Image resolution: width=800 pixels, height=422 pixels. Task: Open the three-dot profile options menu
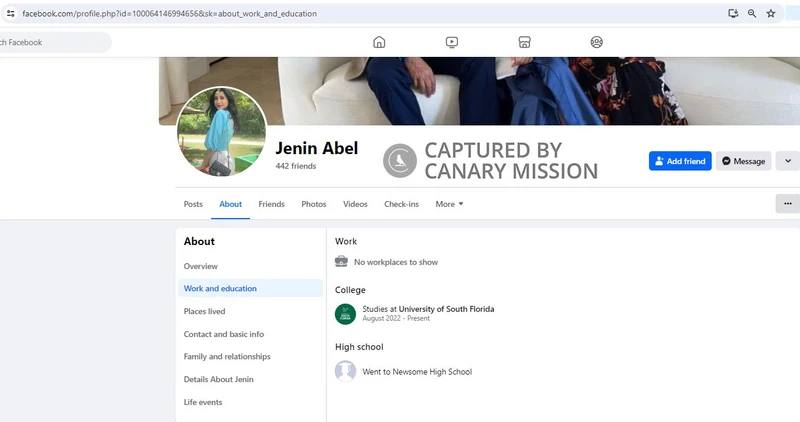click(788, 204)
